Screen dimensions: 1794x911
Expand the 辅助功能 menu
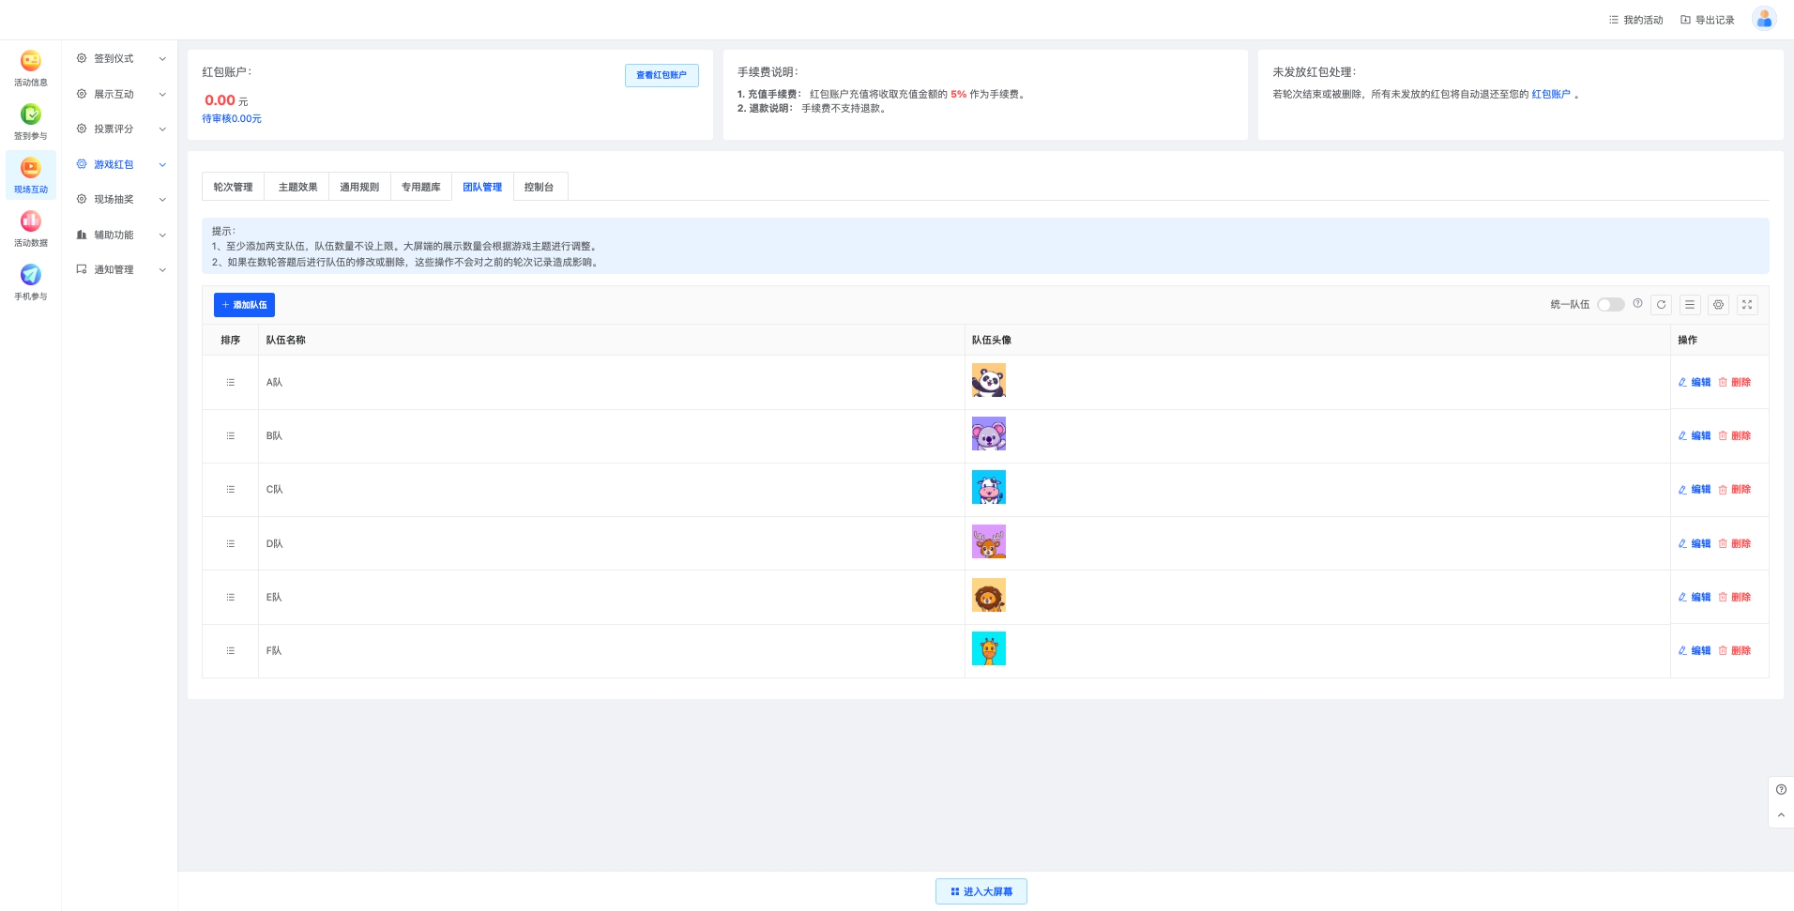click(120, 235)
